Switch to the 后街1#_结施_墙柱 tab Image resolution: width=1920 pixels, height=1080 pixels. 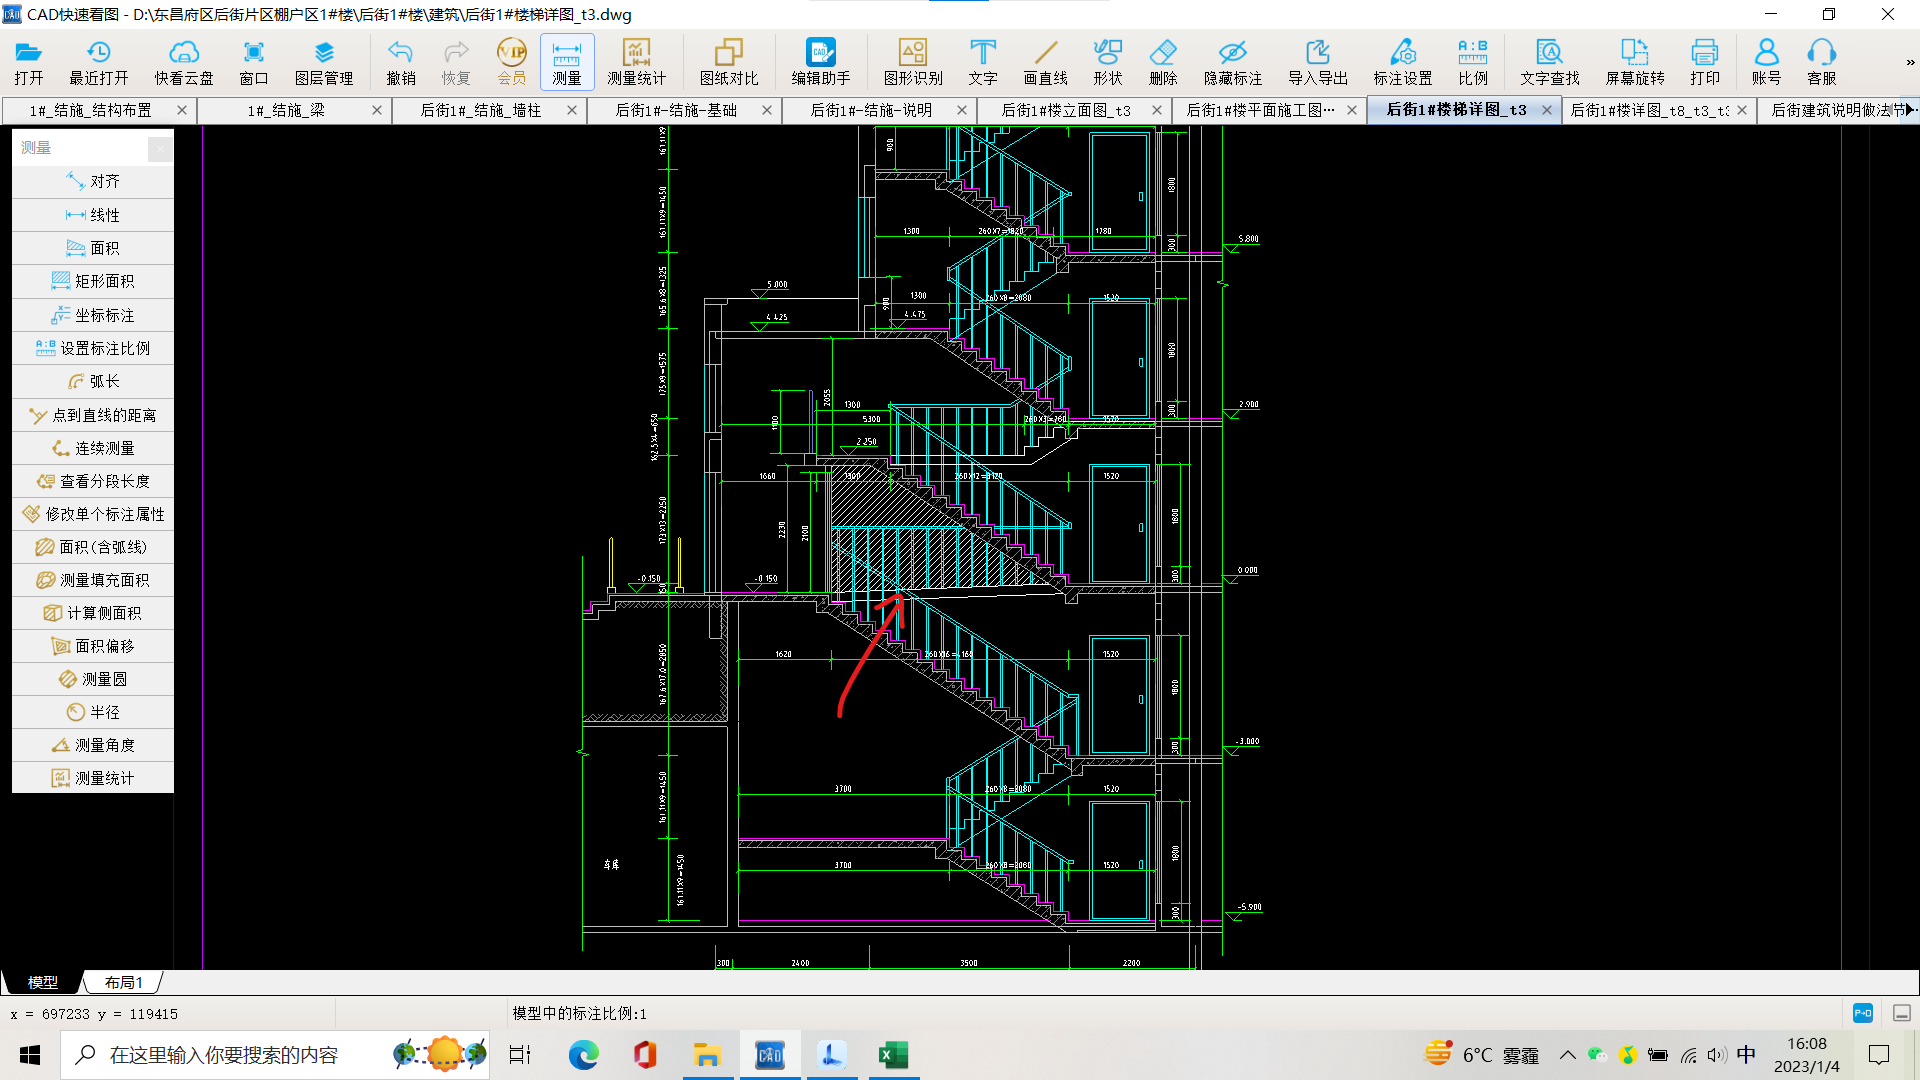coord(481,110)
